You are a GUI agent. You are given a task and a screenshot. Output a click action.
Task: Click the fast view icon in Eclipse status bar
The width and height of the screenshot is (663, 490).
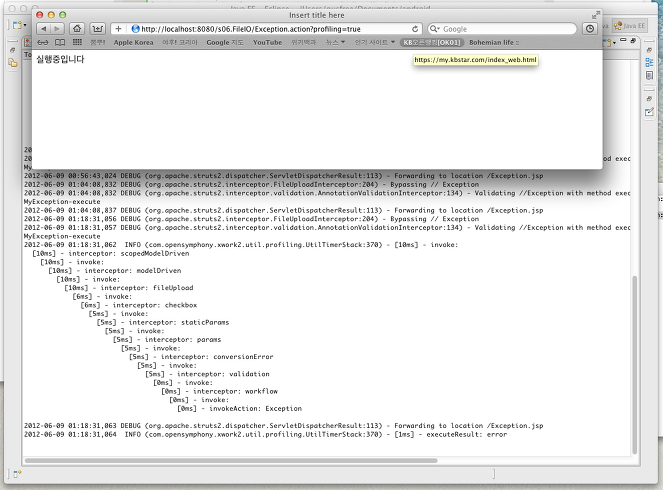[x=17, y=474]
